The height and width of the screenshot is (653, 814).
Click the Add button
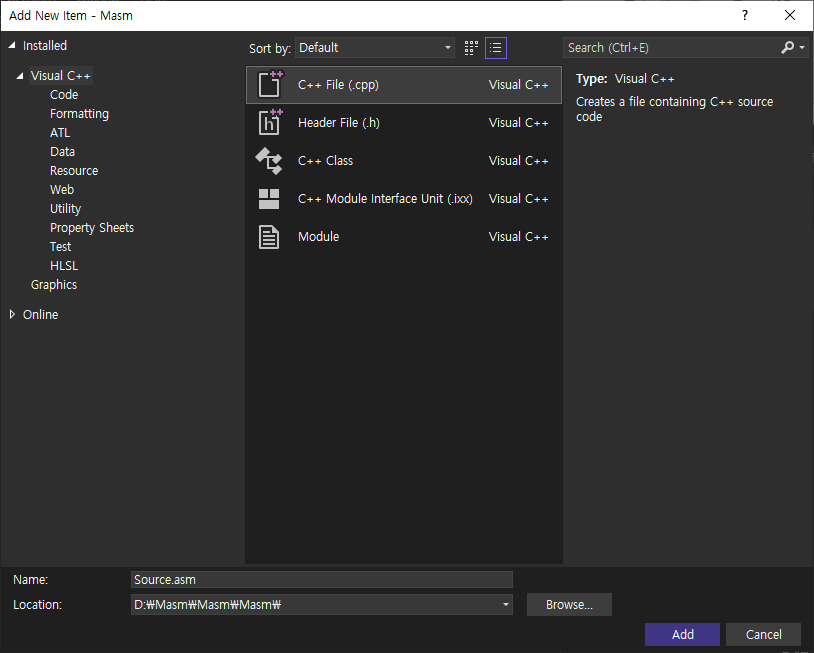(682, 634)
